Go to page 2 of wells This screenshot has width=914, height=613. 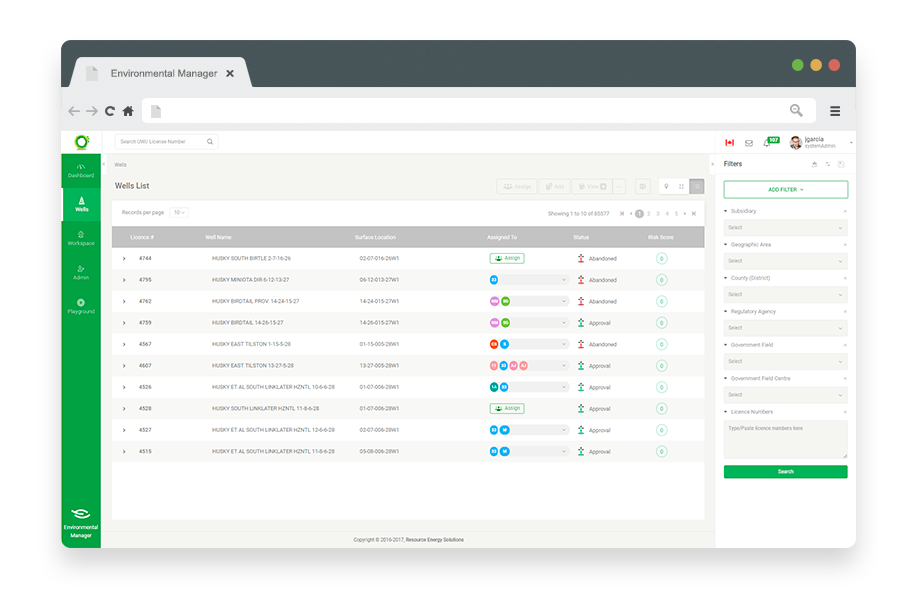click(649, 214)
